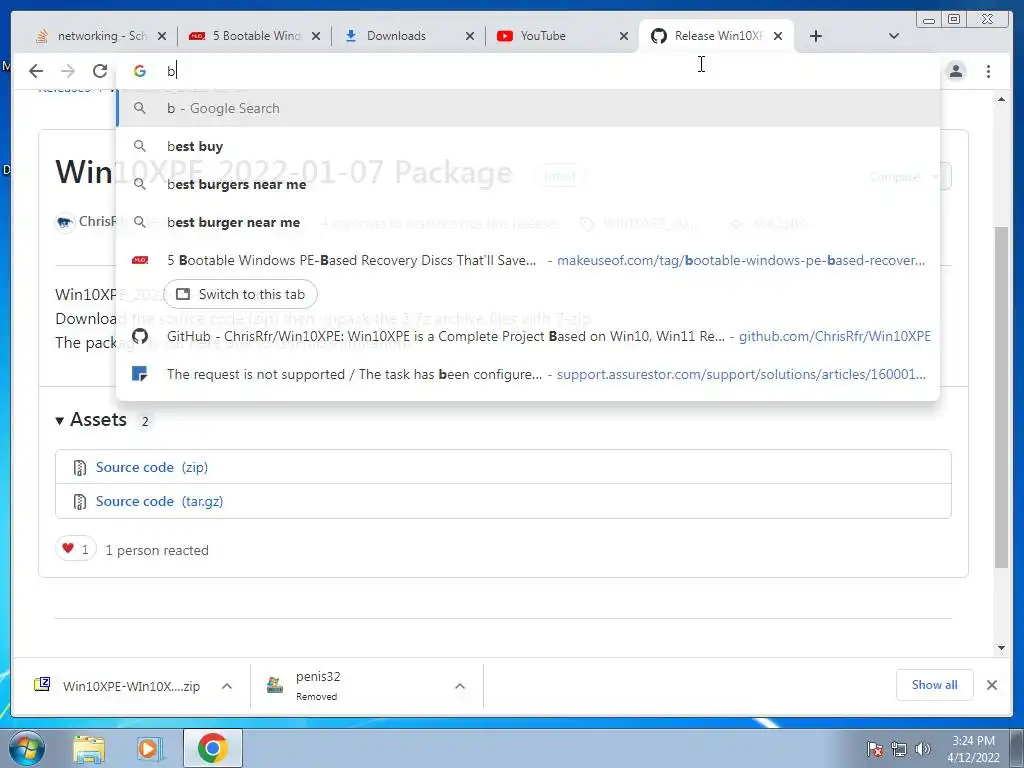Open the Action Center flag icon
This screenshot has height=768, width=1024.
pos(875,749)
